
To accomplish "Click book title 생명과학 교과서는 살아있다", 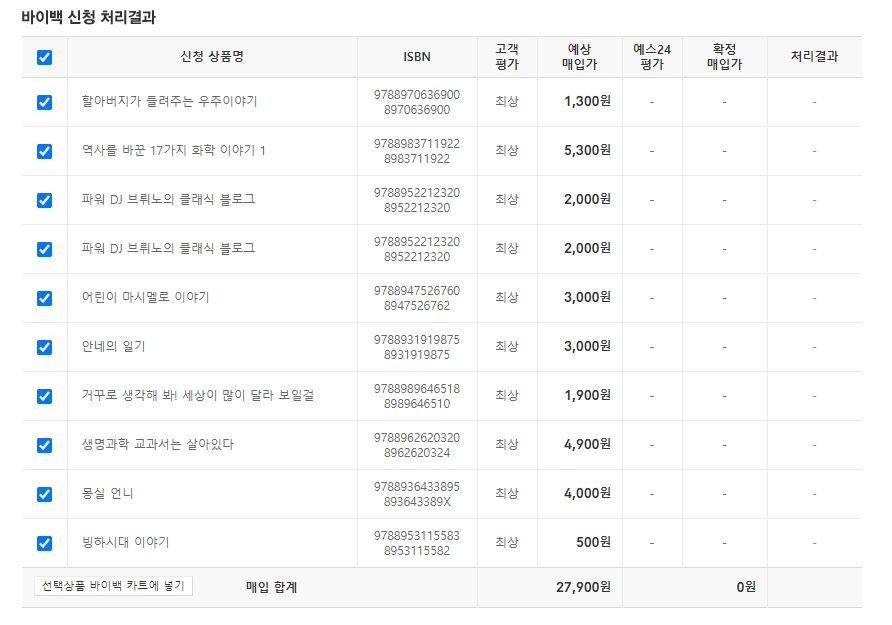I will (x=158, y=444).
